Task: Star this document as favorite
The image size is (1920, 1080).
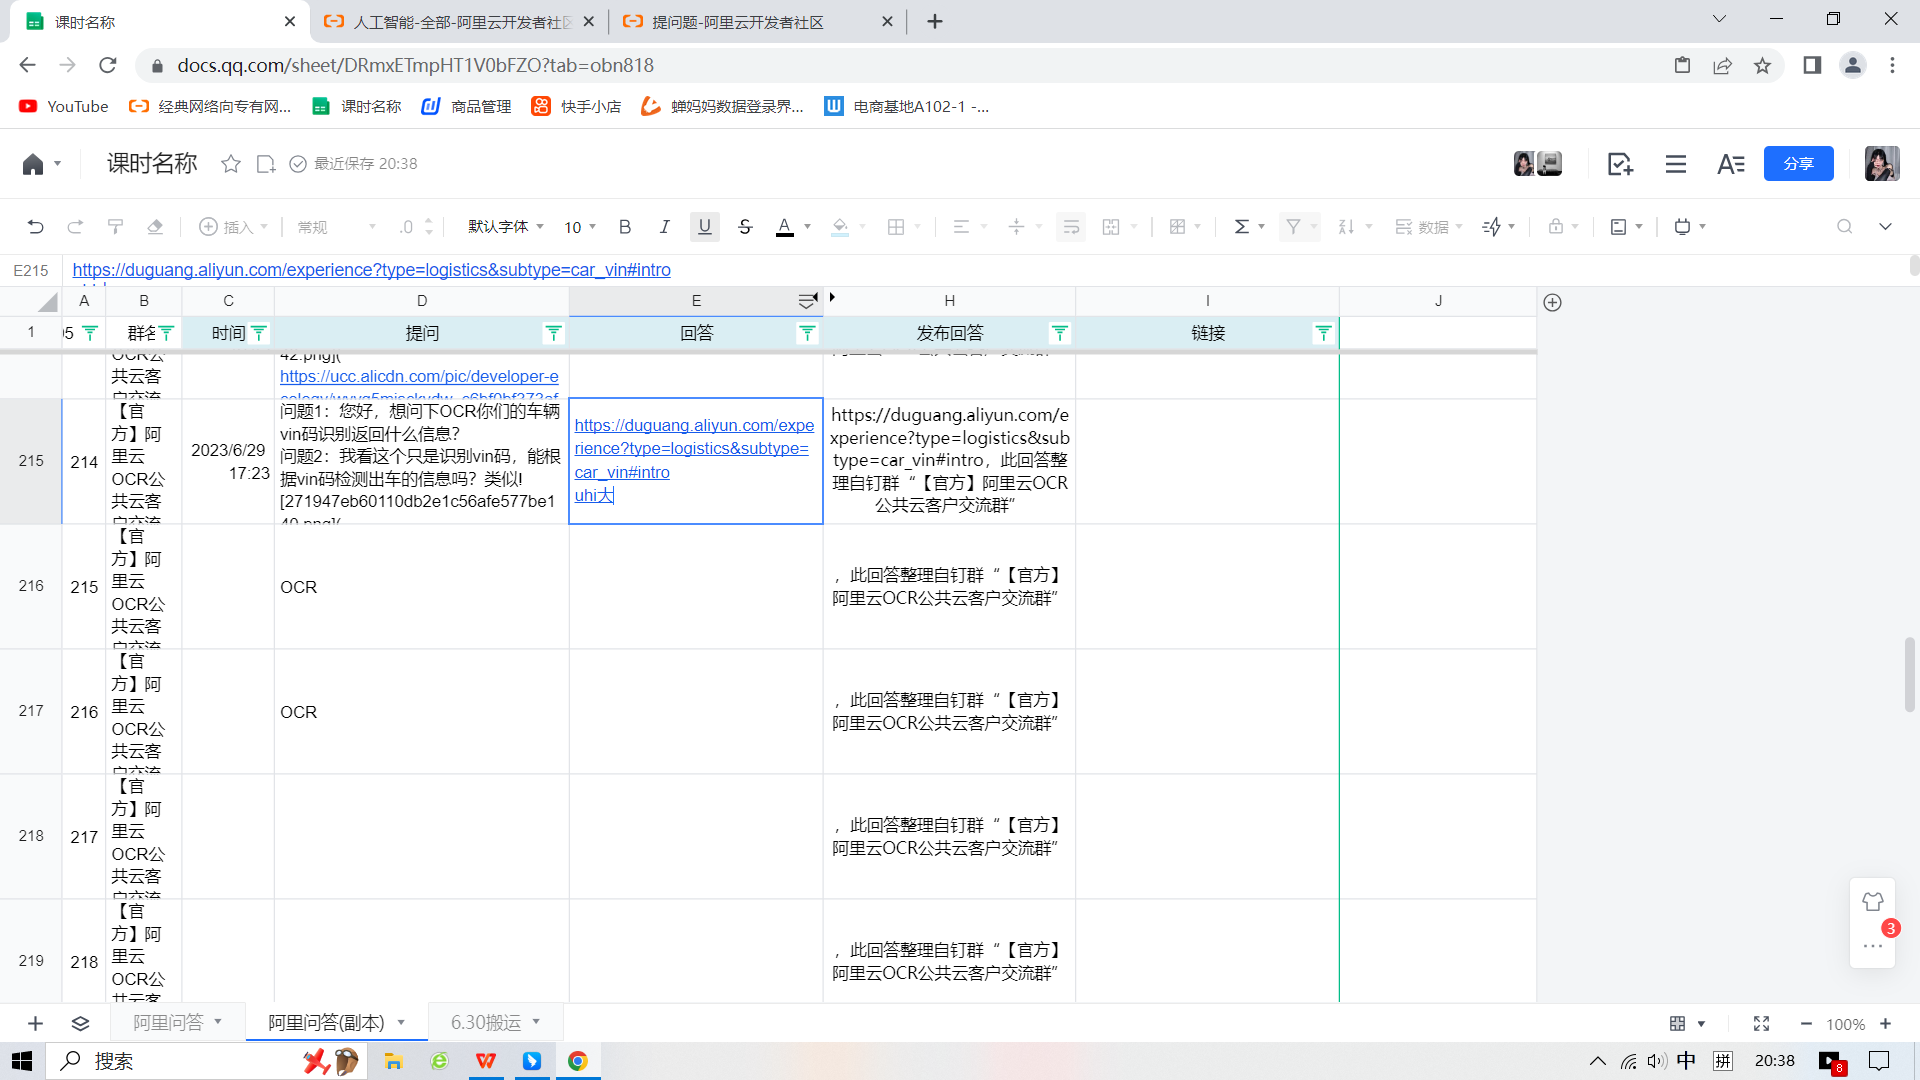Action: [231, 164]
